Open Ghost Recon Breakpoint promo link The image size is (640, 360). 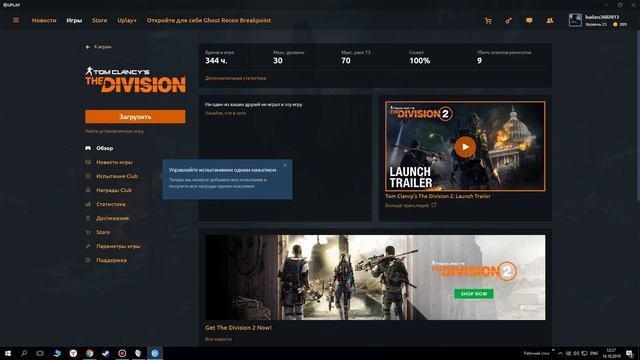pyautogui.click(x=209, y=20)
